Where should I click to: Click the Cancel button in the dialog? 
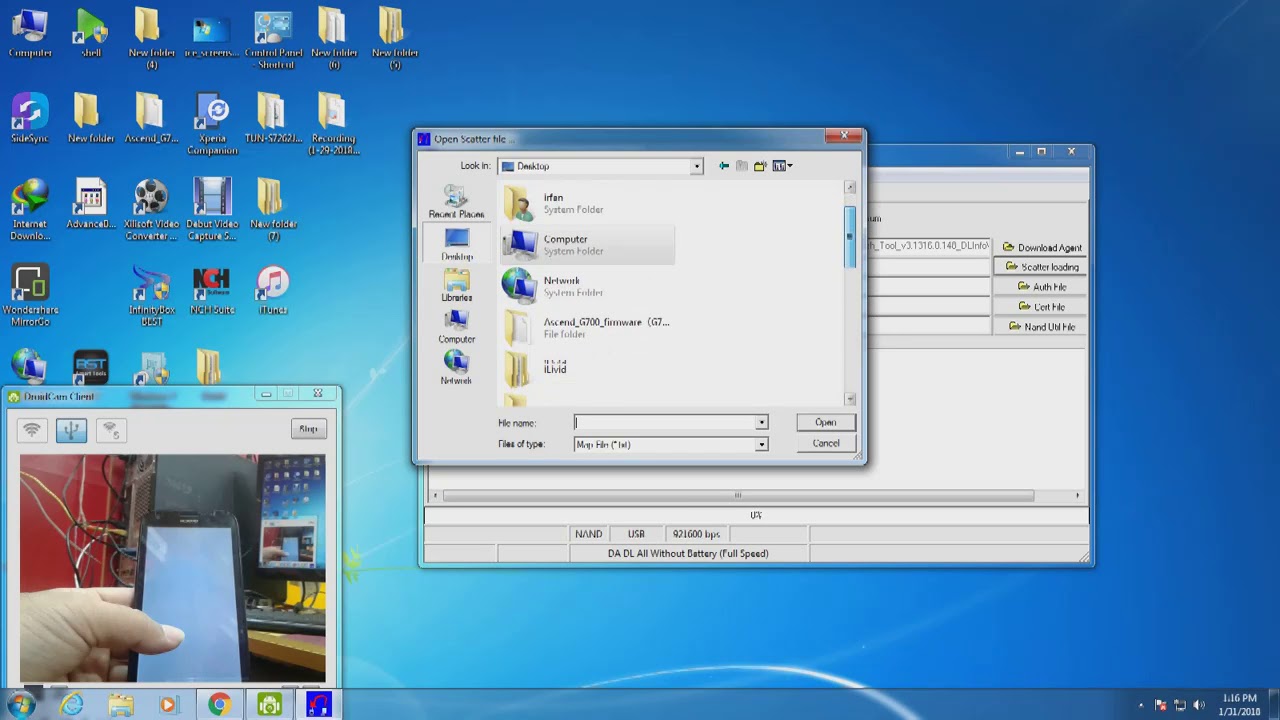click(825, 443)
